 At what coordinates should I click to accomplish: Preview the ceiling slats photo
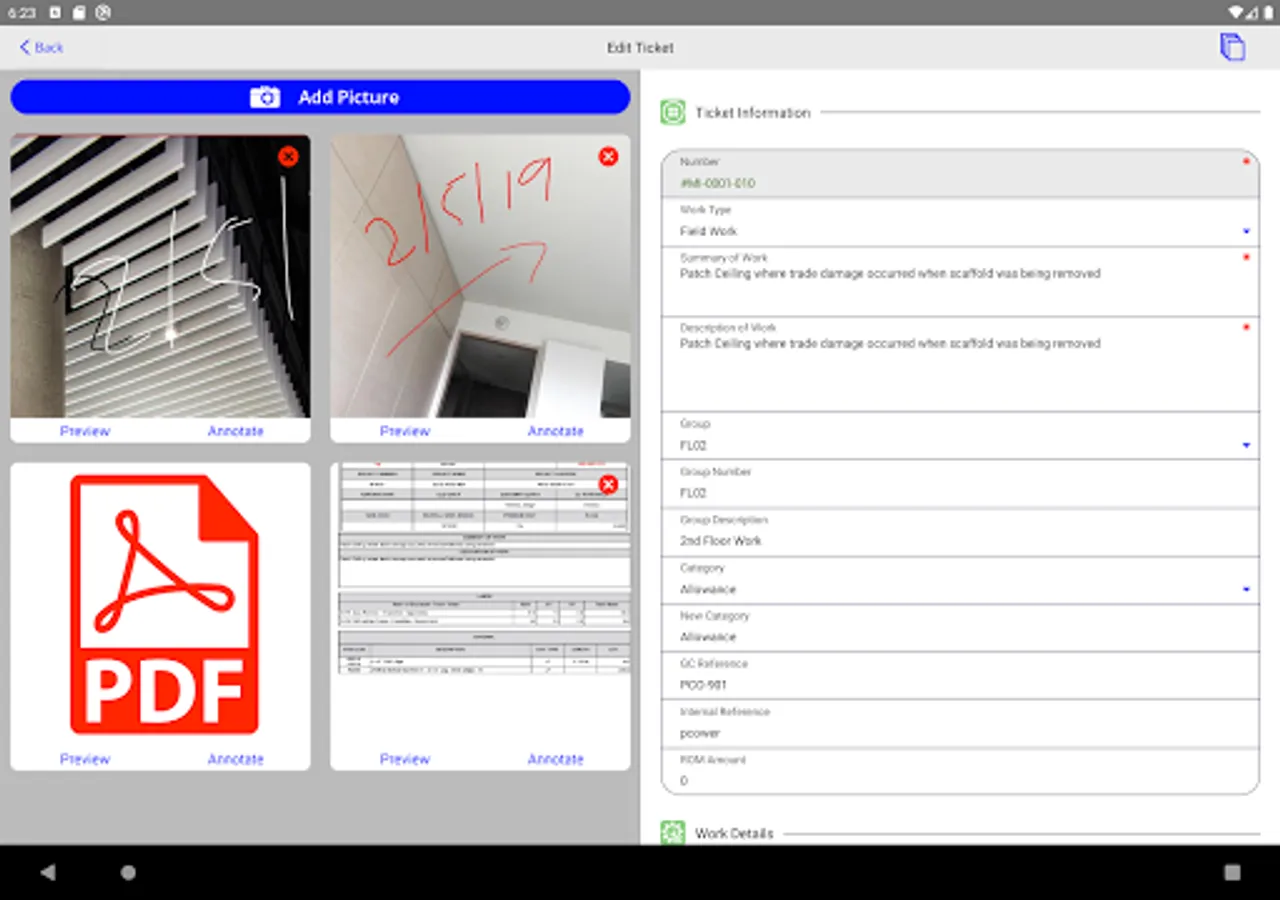click(85, 431)
